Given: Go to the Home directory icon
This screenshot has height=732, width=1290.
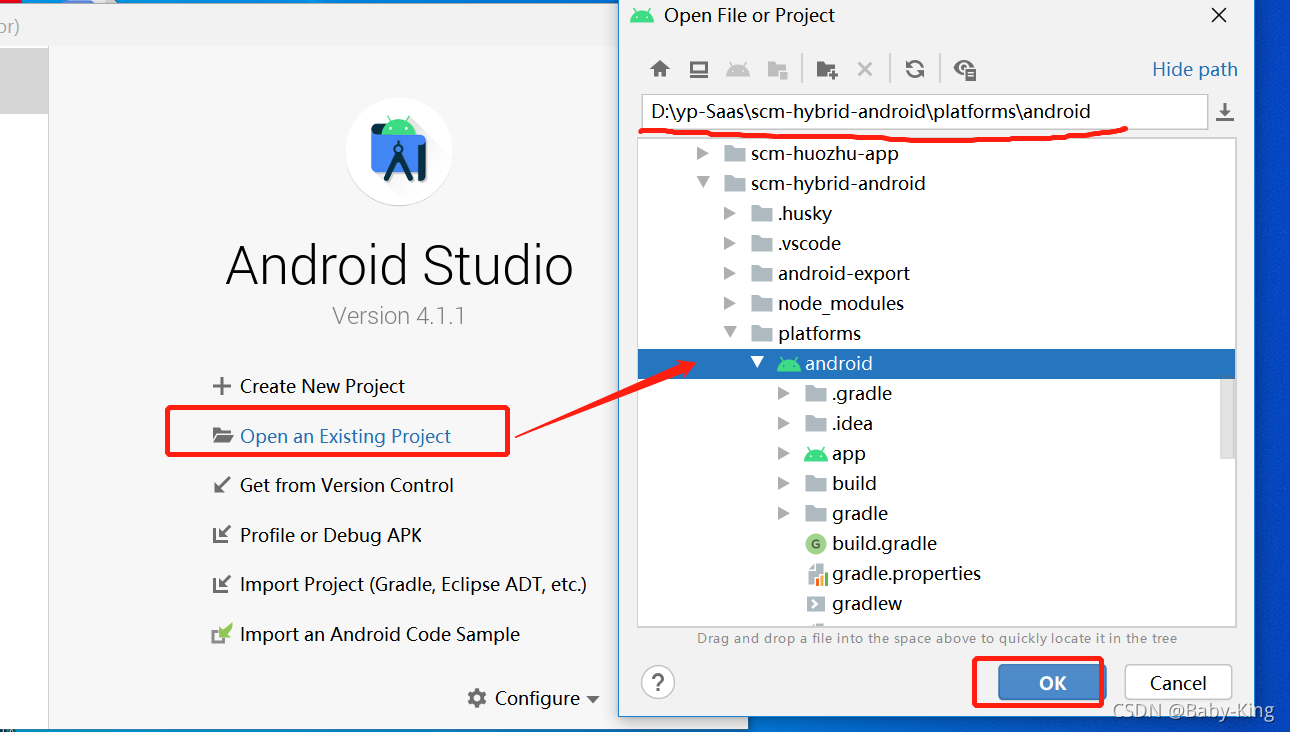Looking at the screenshot, I should (x=659, y=69).
